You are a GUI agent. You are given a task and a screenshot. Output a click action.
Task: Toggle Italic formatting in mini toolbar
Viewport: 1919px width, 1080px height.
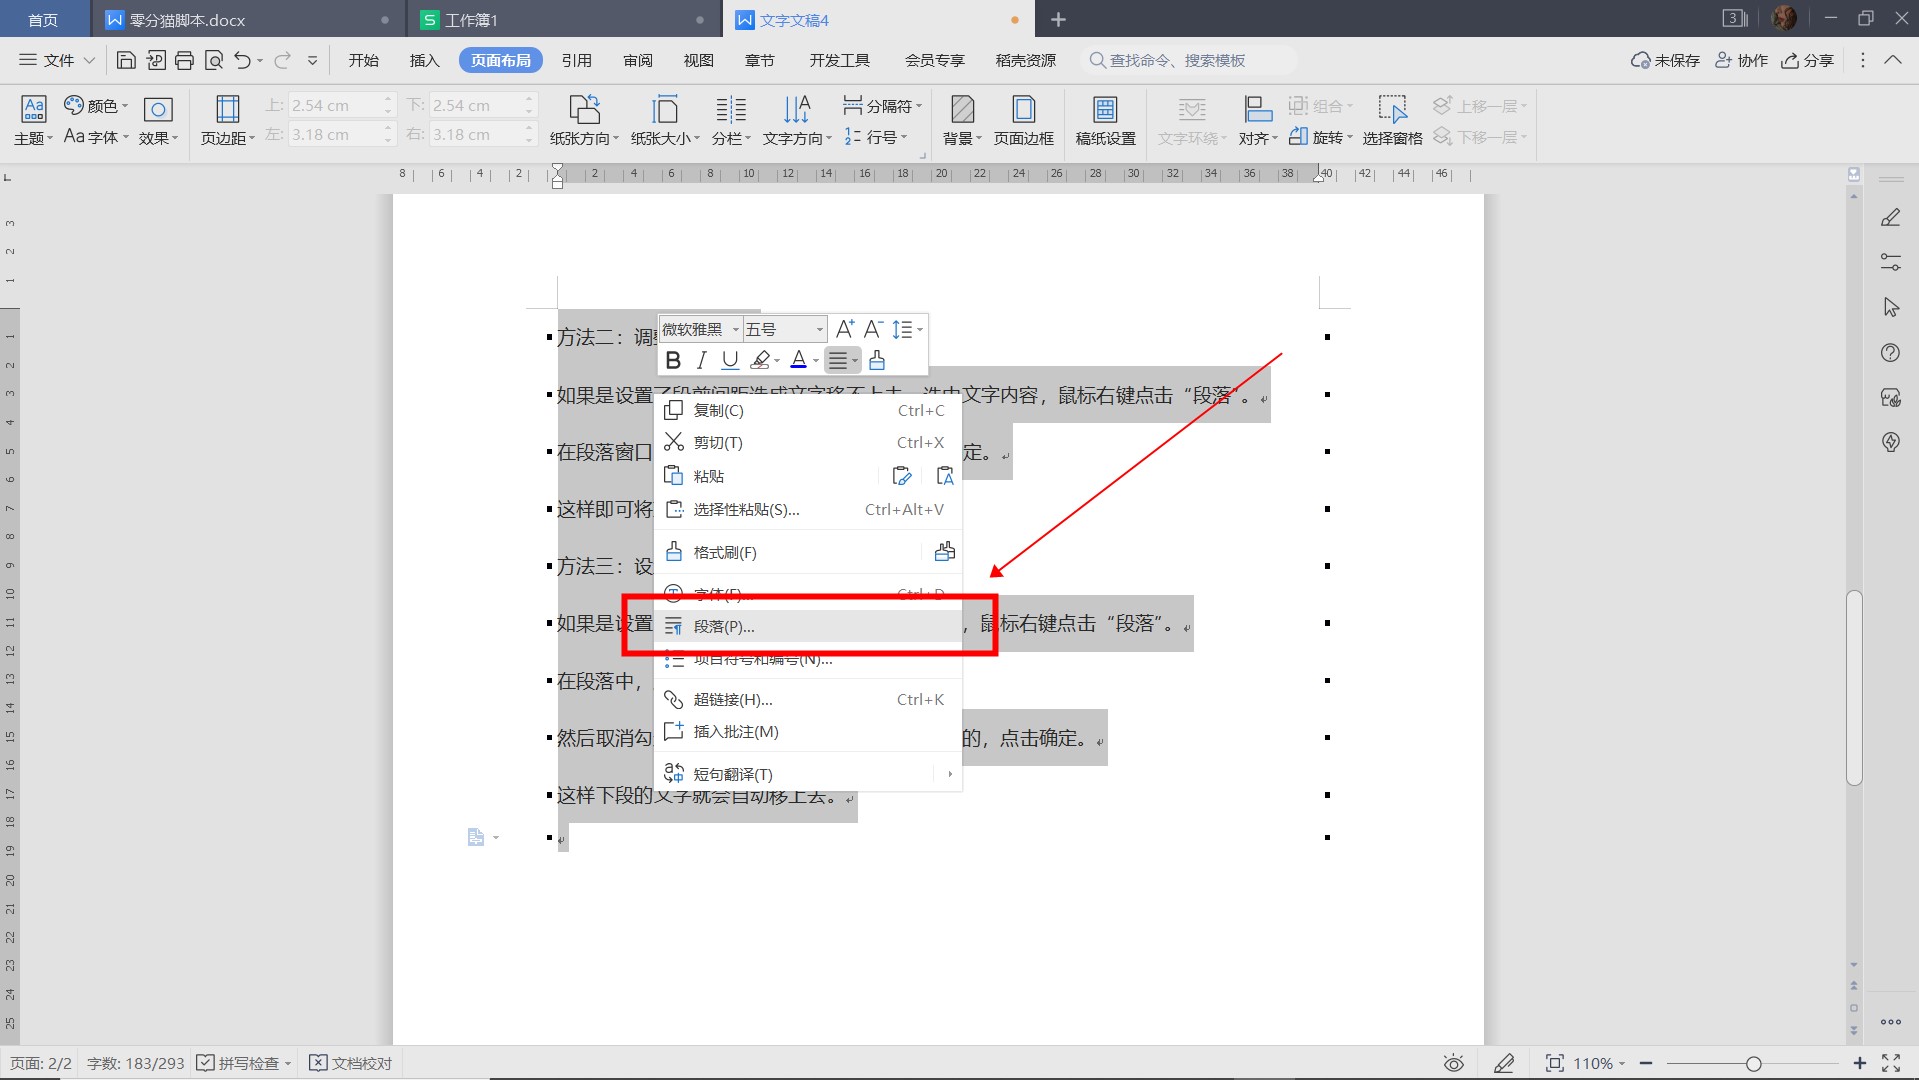[701, 360]
